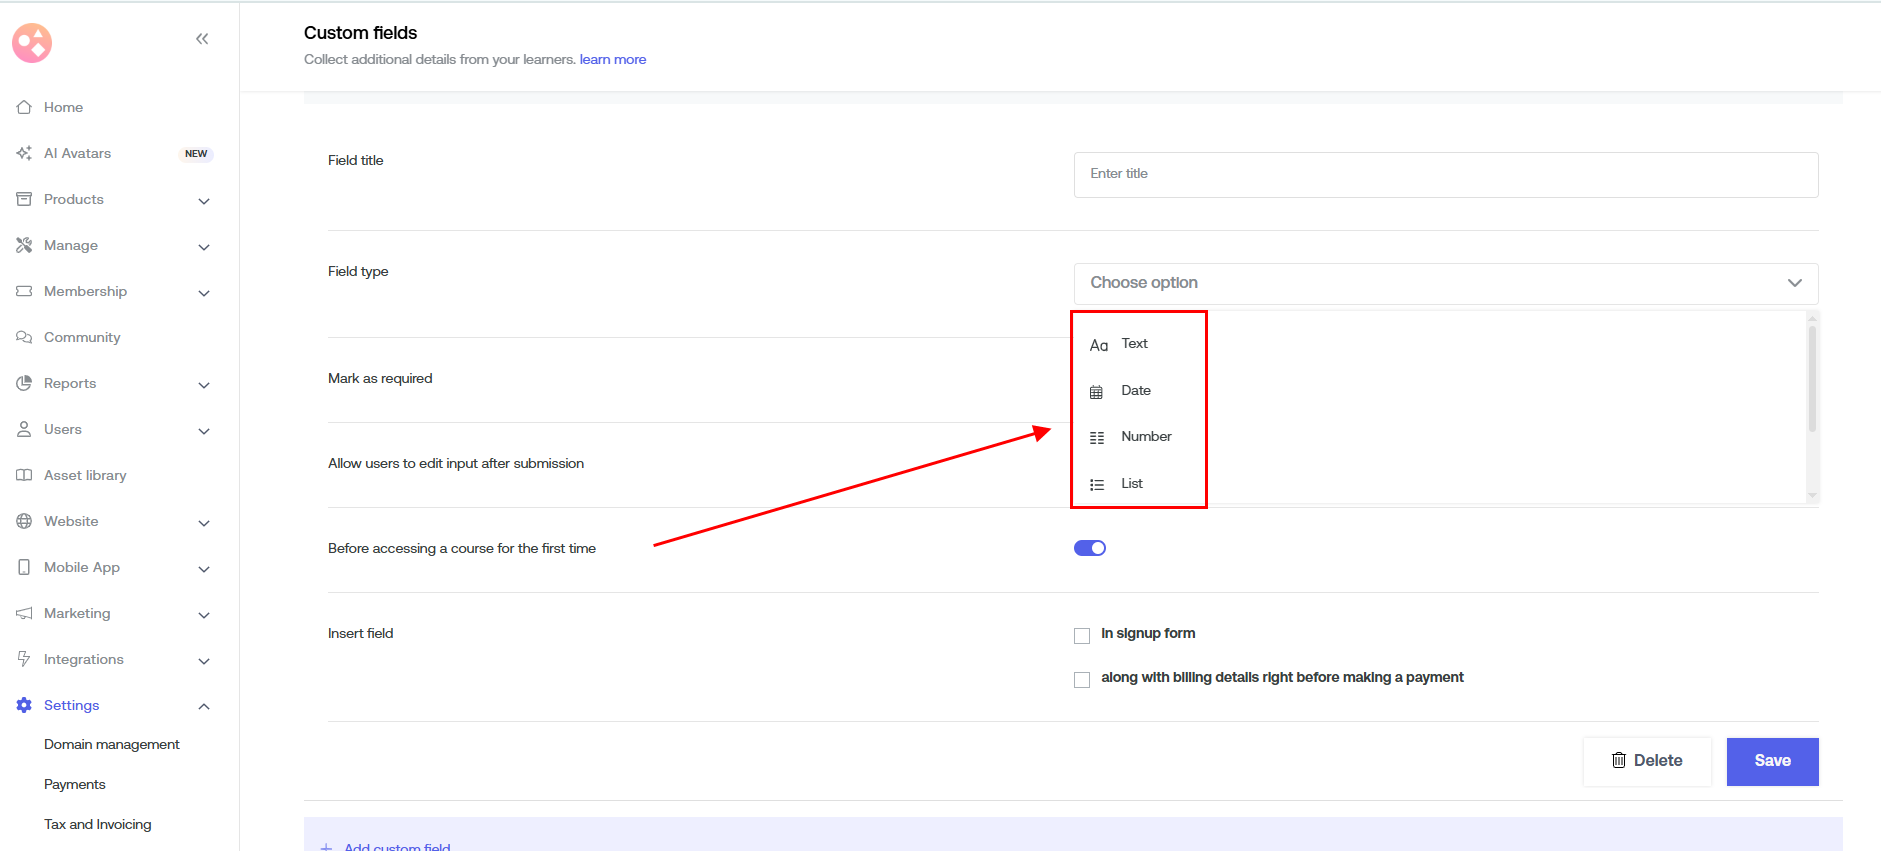Click the Community chat icon

tap(24, 337)
